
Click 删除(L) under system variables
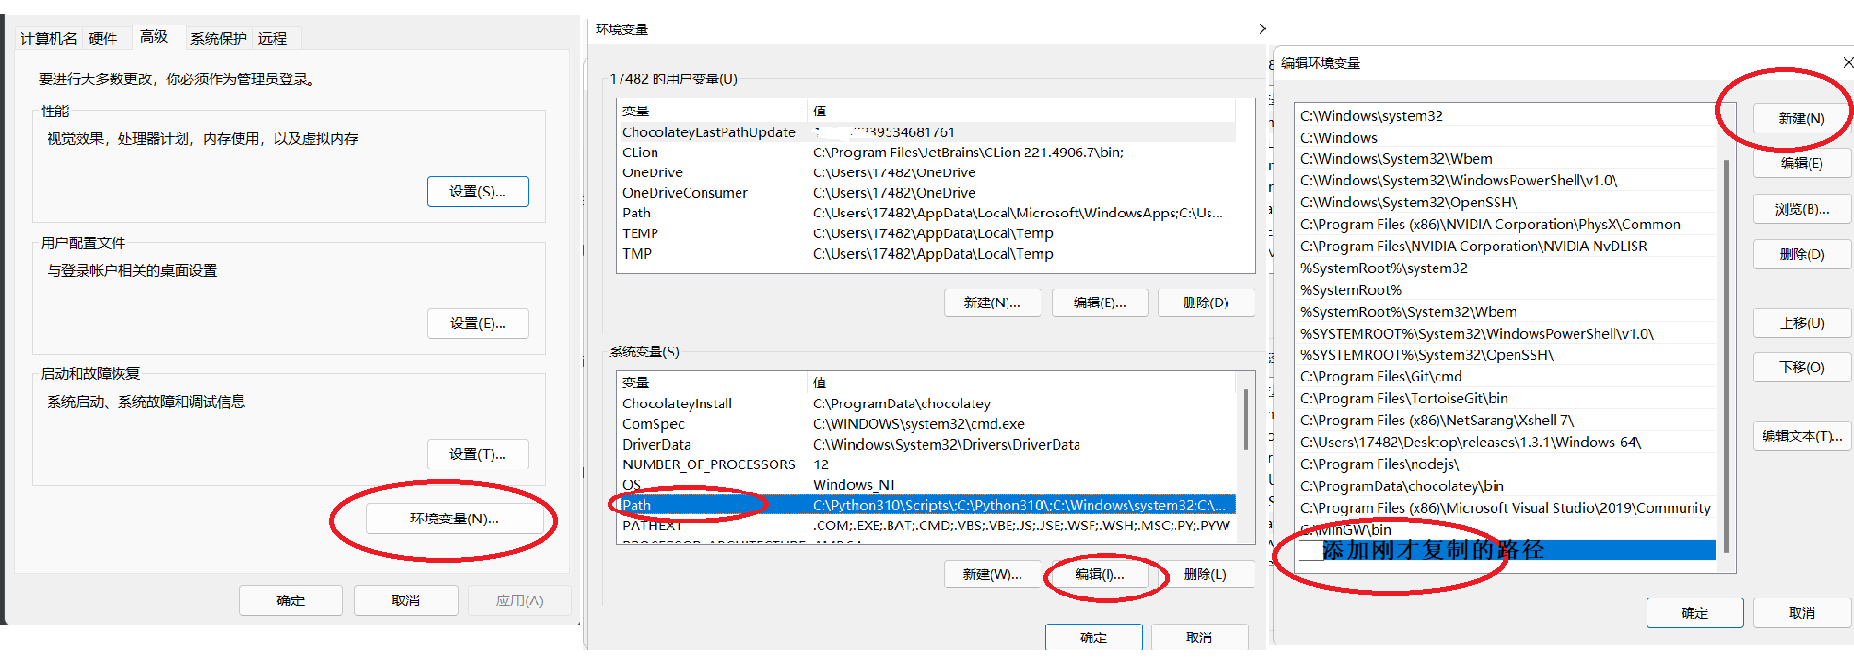tap(1206, 574)
